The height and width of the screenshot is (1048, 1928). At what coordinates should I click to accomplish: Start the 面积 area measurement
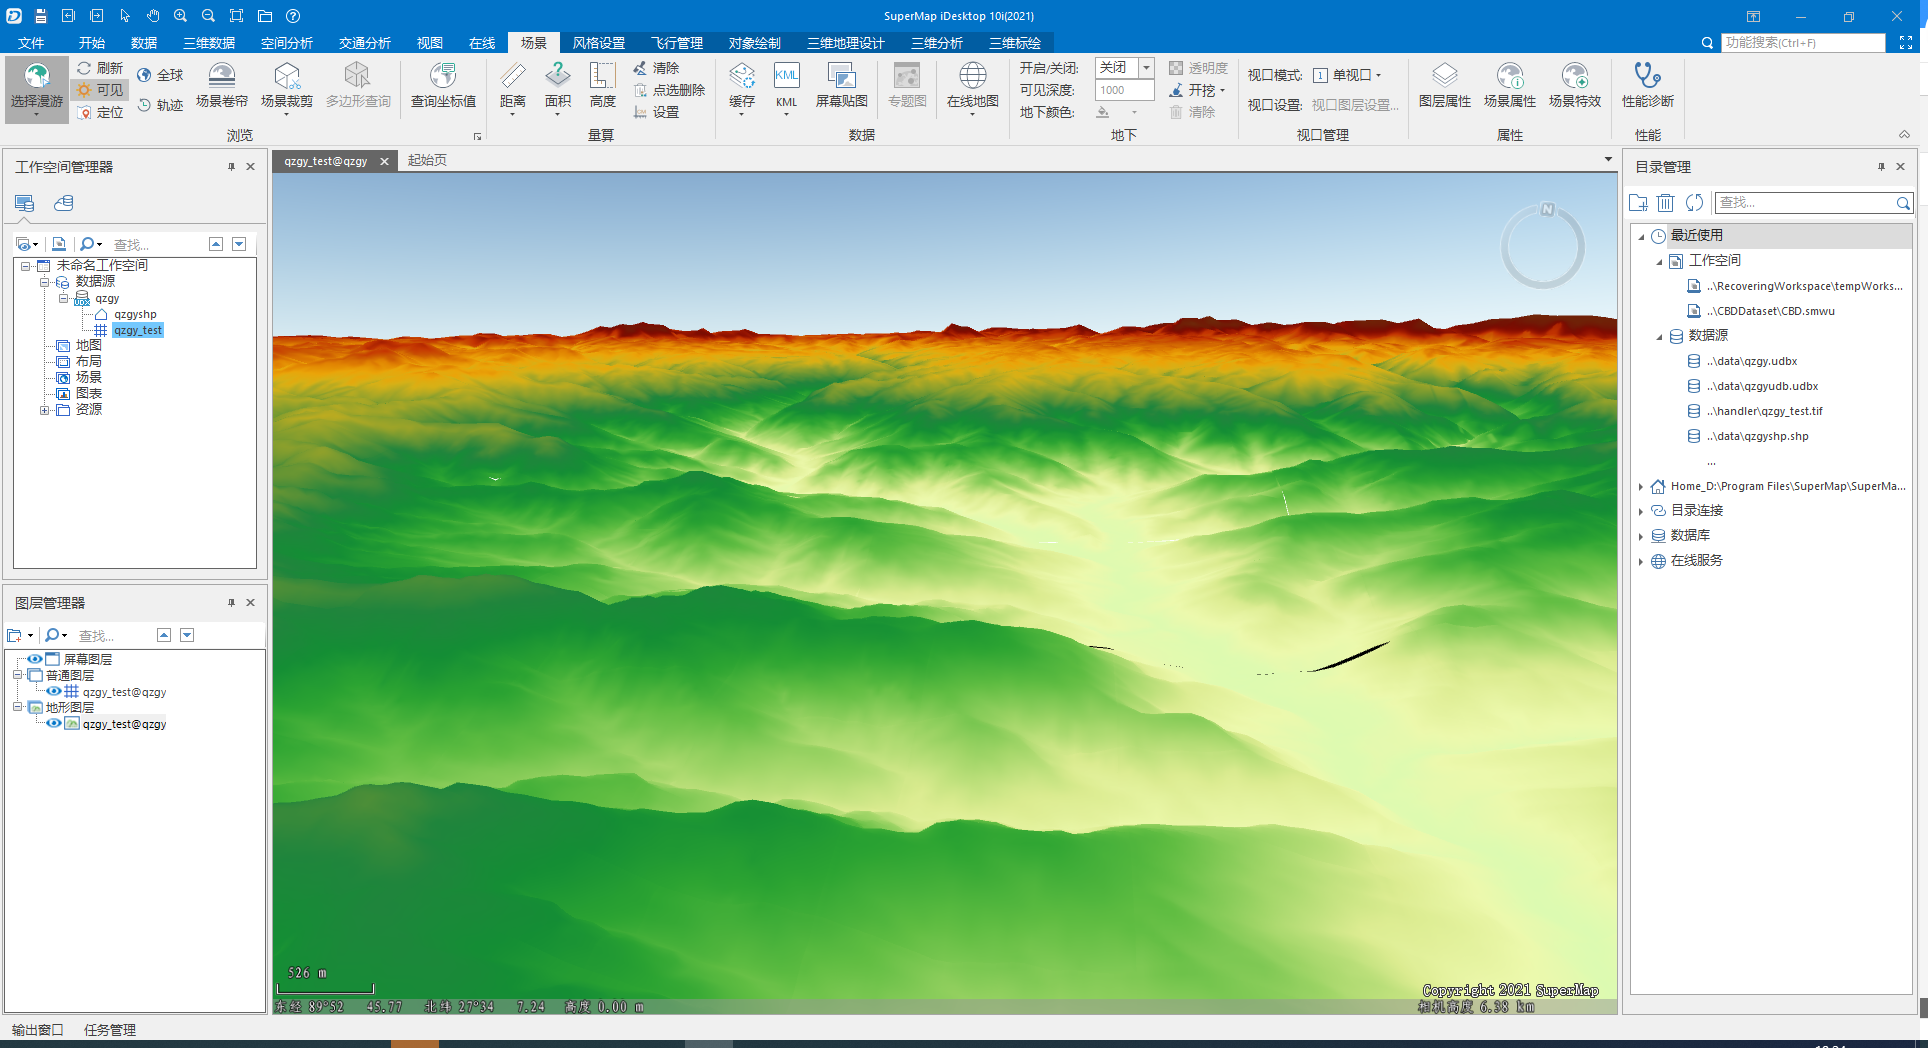tap(558, 88)
